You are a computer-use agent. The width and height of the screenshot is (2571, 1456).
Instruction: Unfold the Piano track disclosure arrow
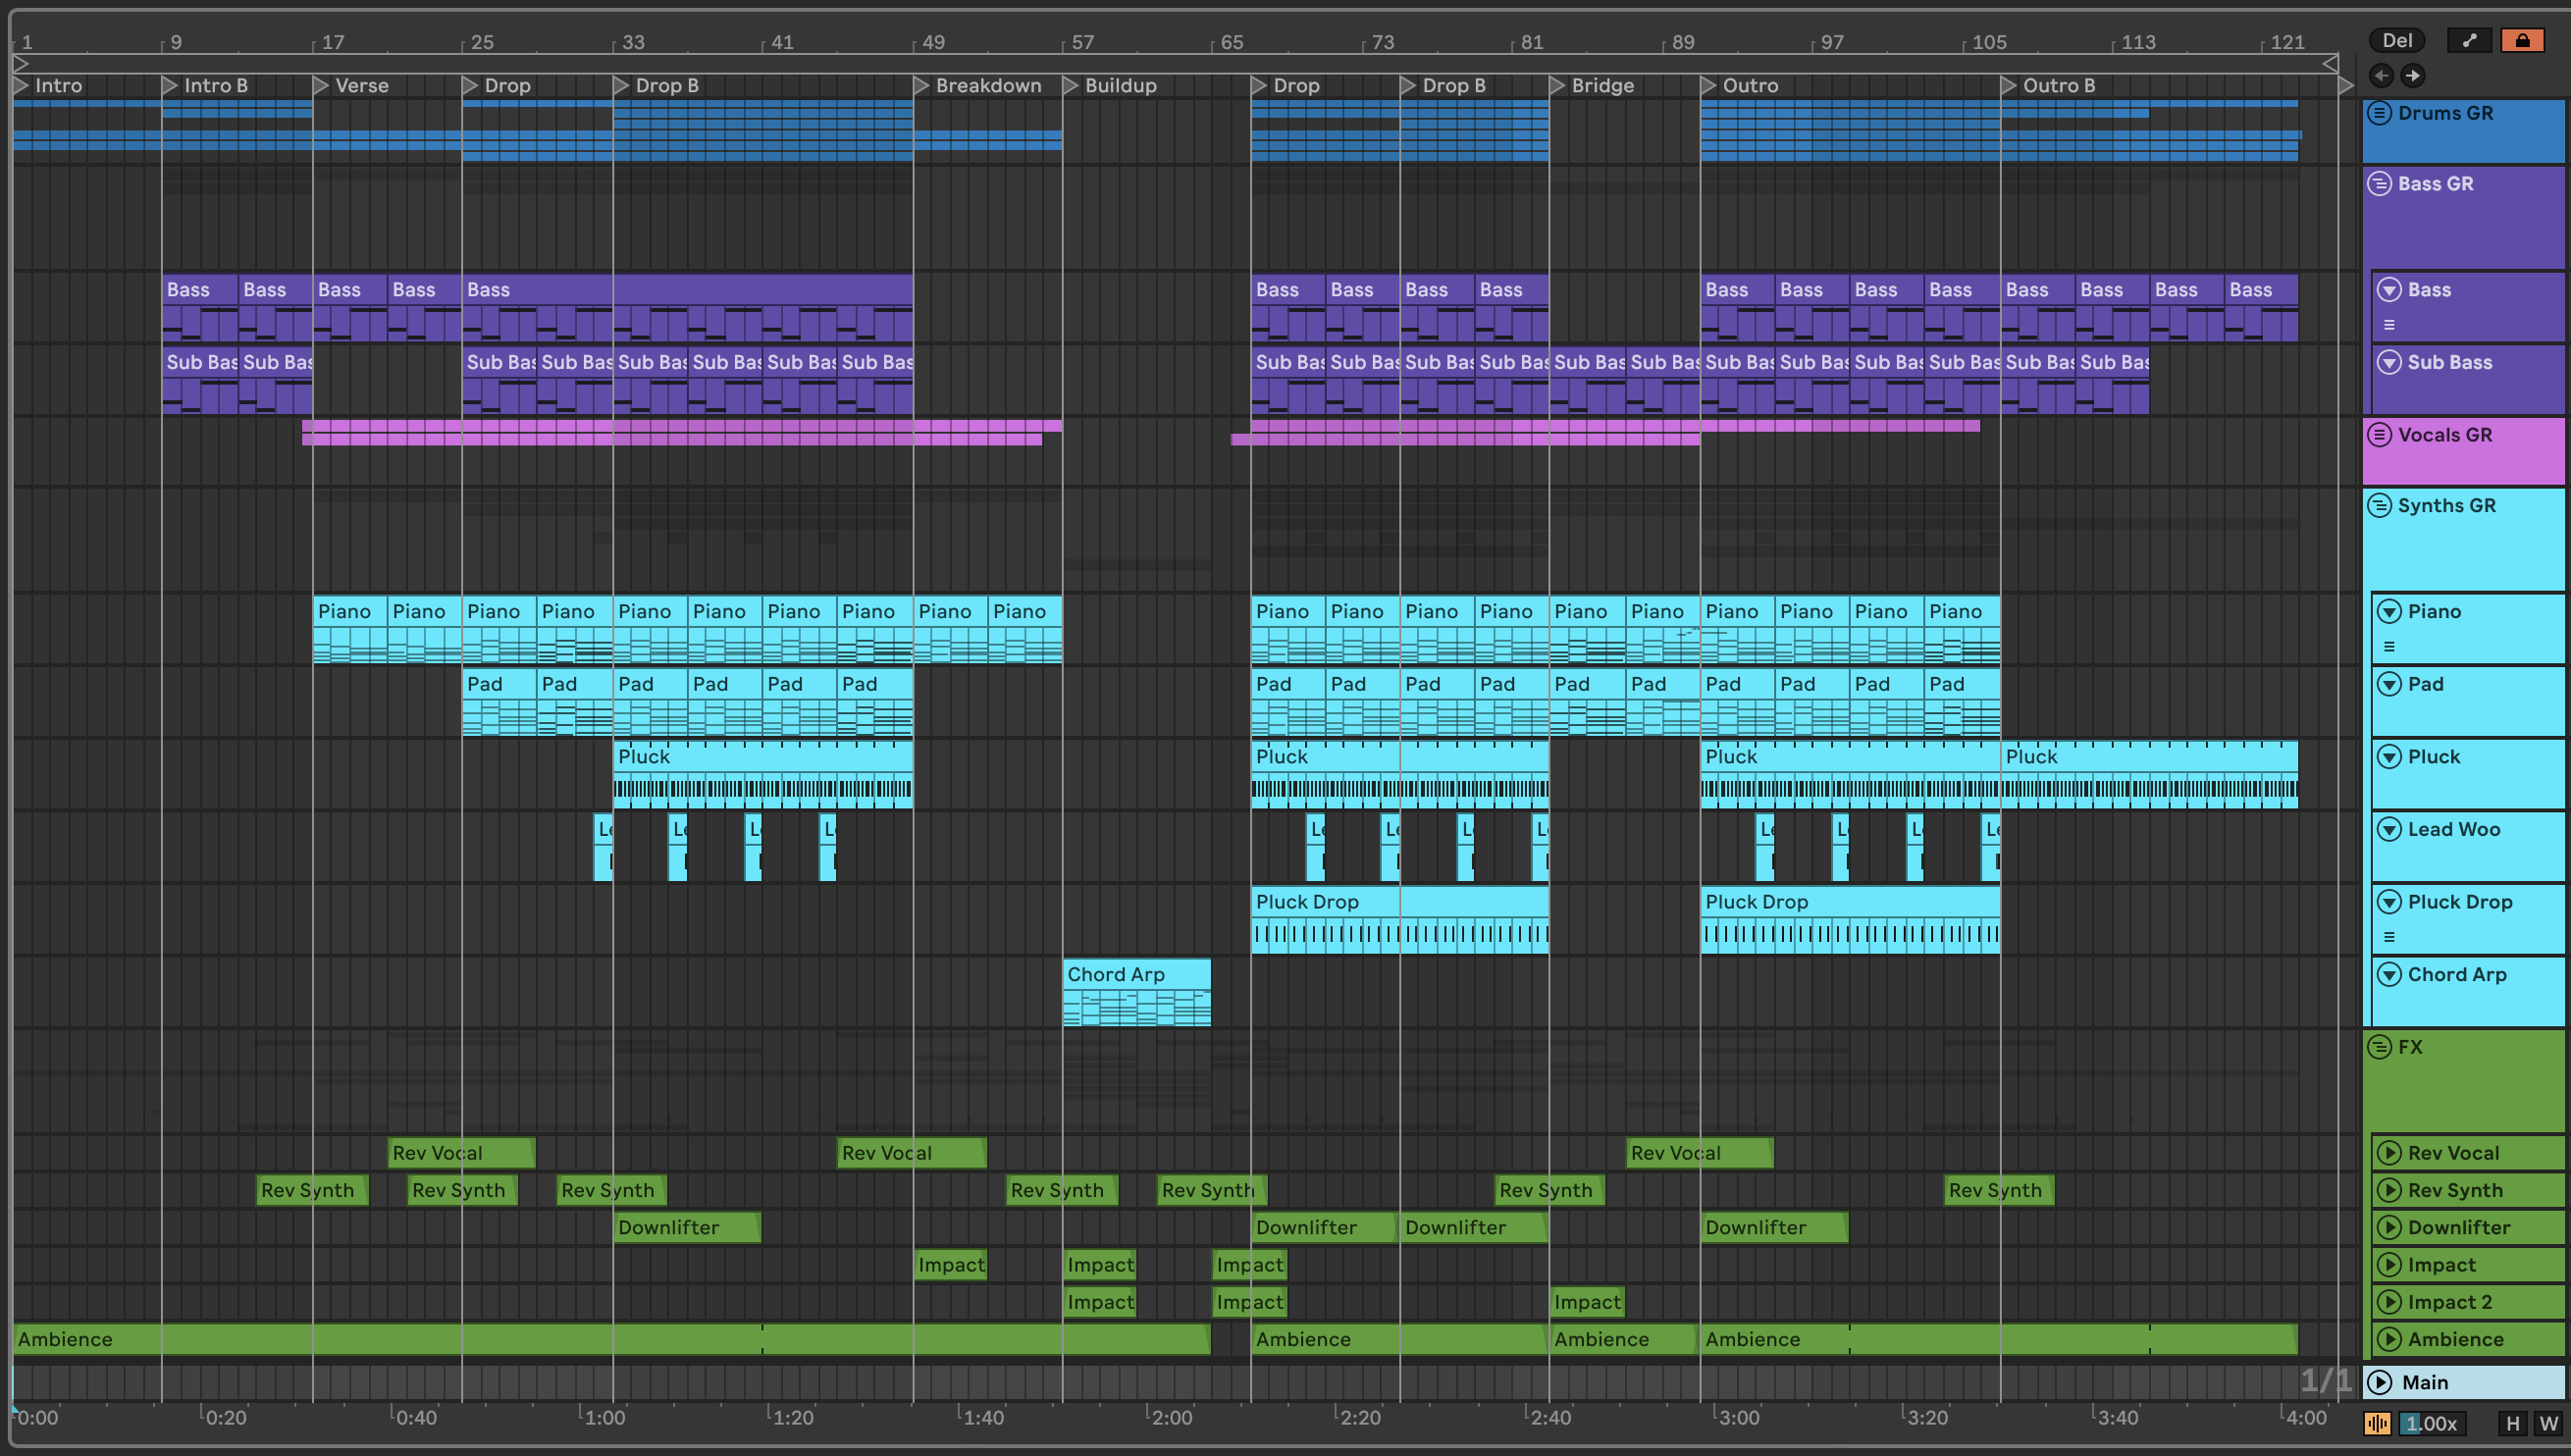(2389, 611)
